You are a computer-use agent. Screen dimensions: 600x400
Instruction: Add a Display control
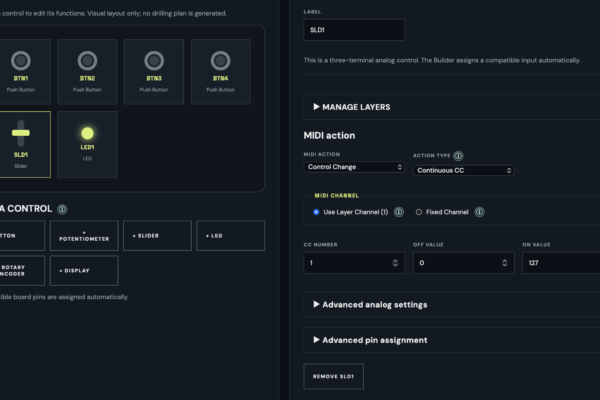(84, 271)
